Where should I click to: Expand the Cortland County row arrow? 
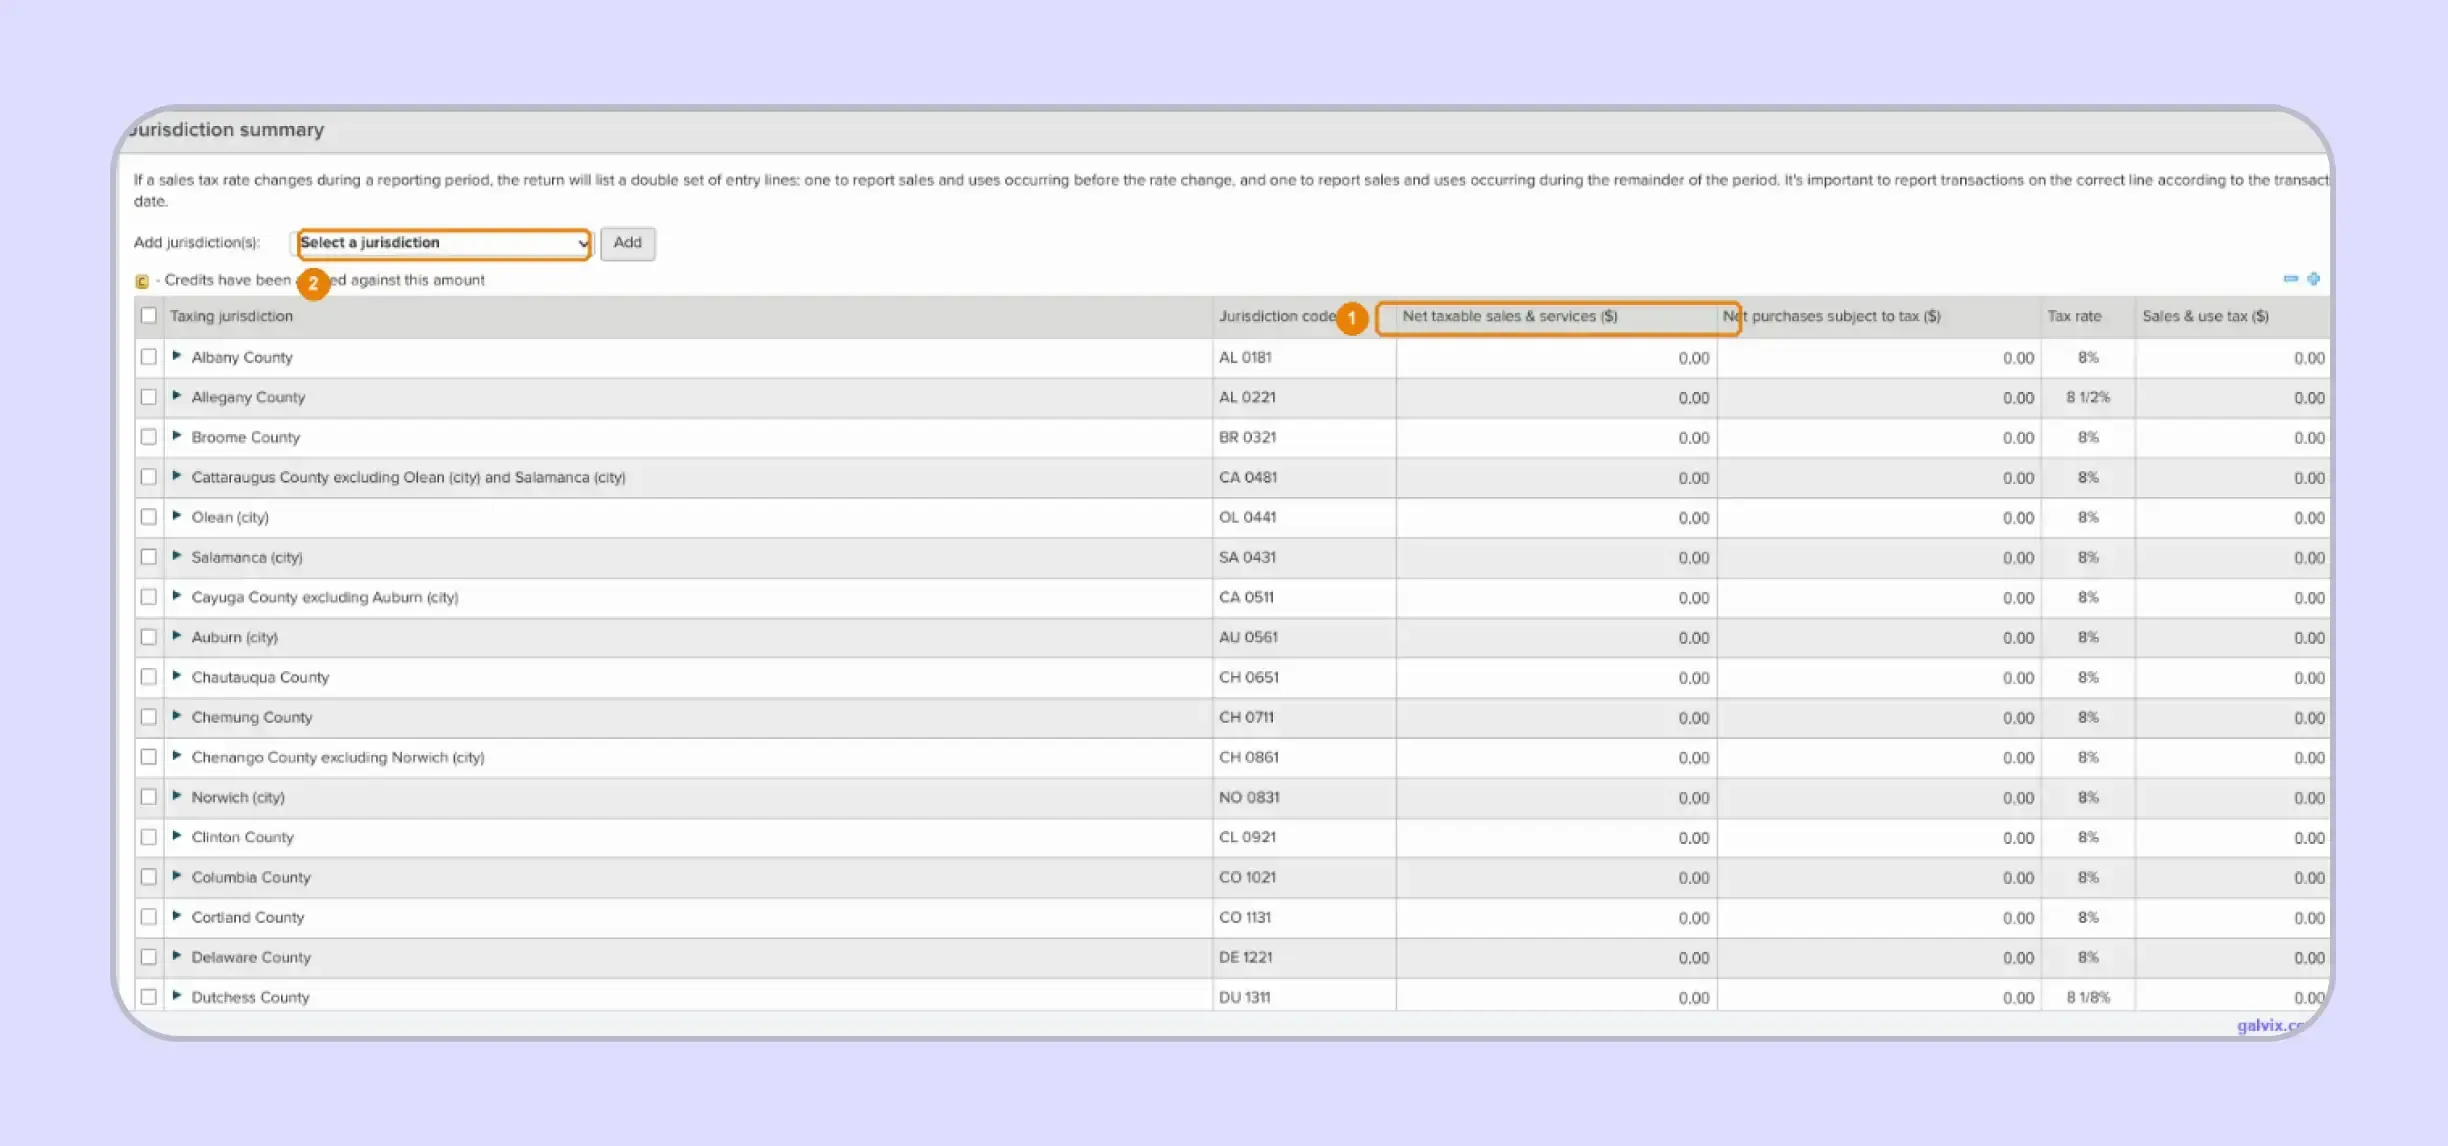tap(177, 916)
